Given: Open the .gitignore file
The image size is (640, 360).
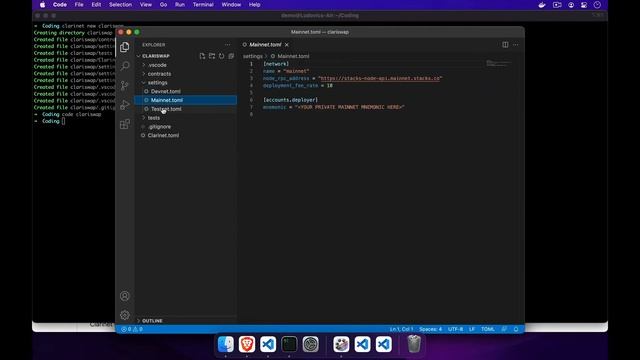Looking at the screenshot, I should click(x=186, y=127).
